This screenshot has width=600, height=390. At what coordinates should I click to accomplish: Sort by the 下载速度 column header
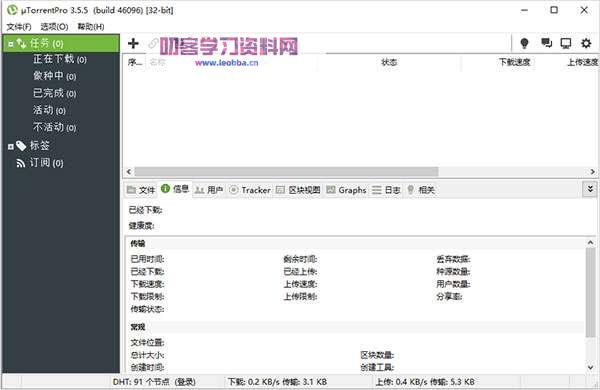pos(515,62)
